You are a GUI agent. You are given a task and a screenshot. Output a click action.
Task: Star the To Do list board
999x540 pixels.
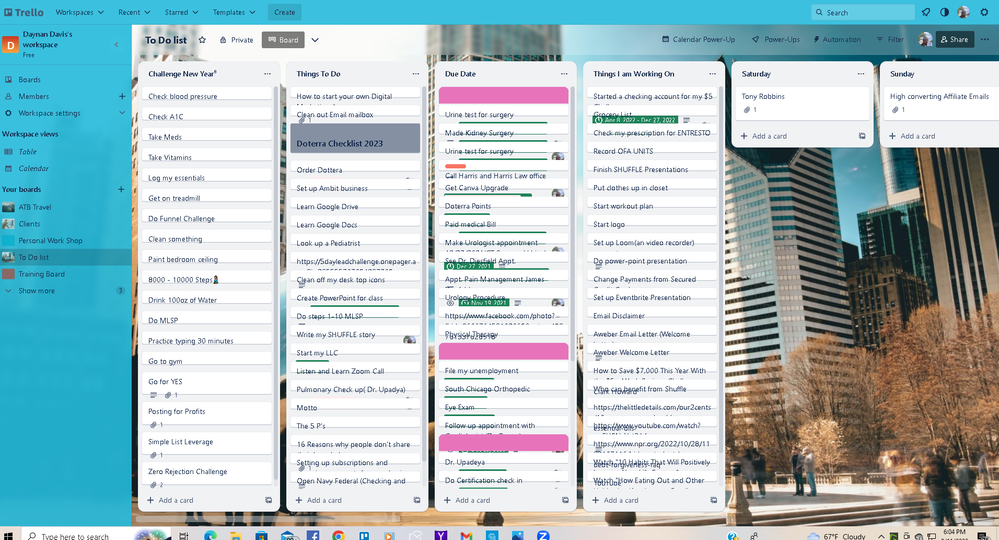coord(202,39)
